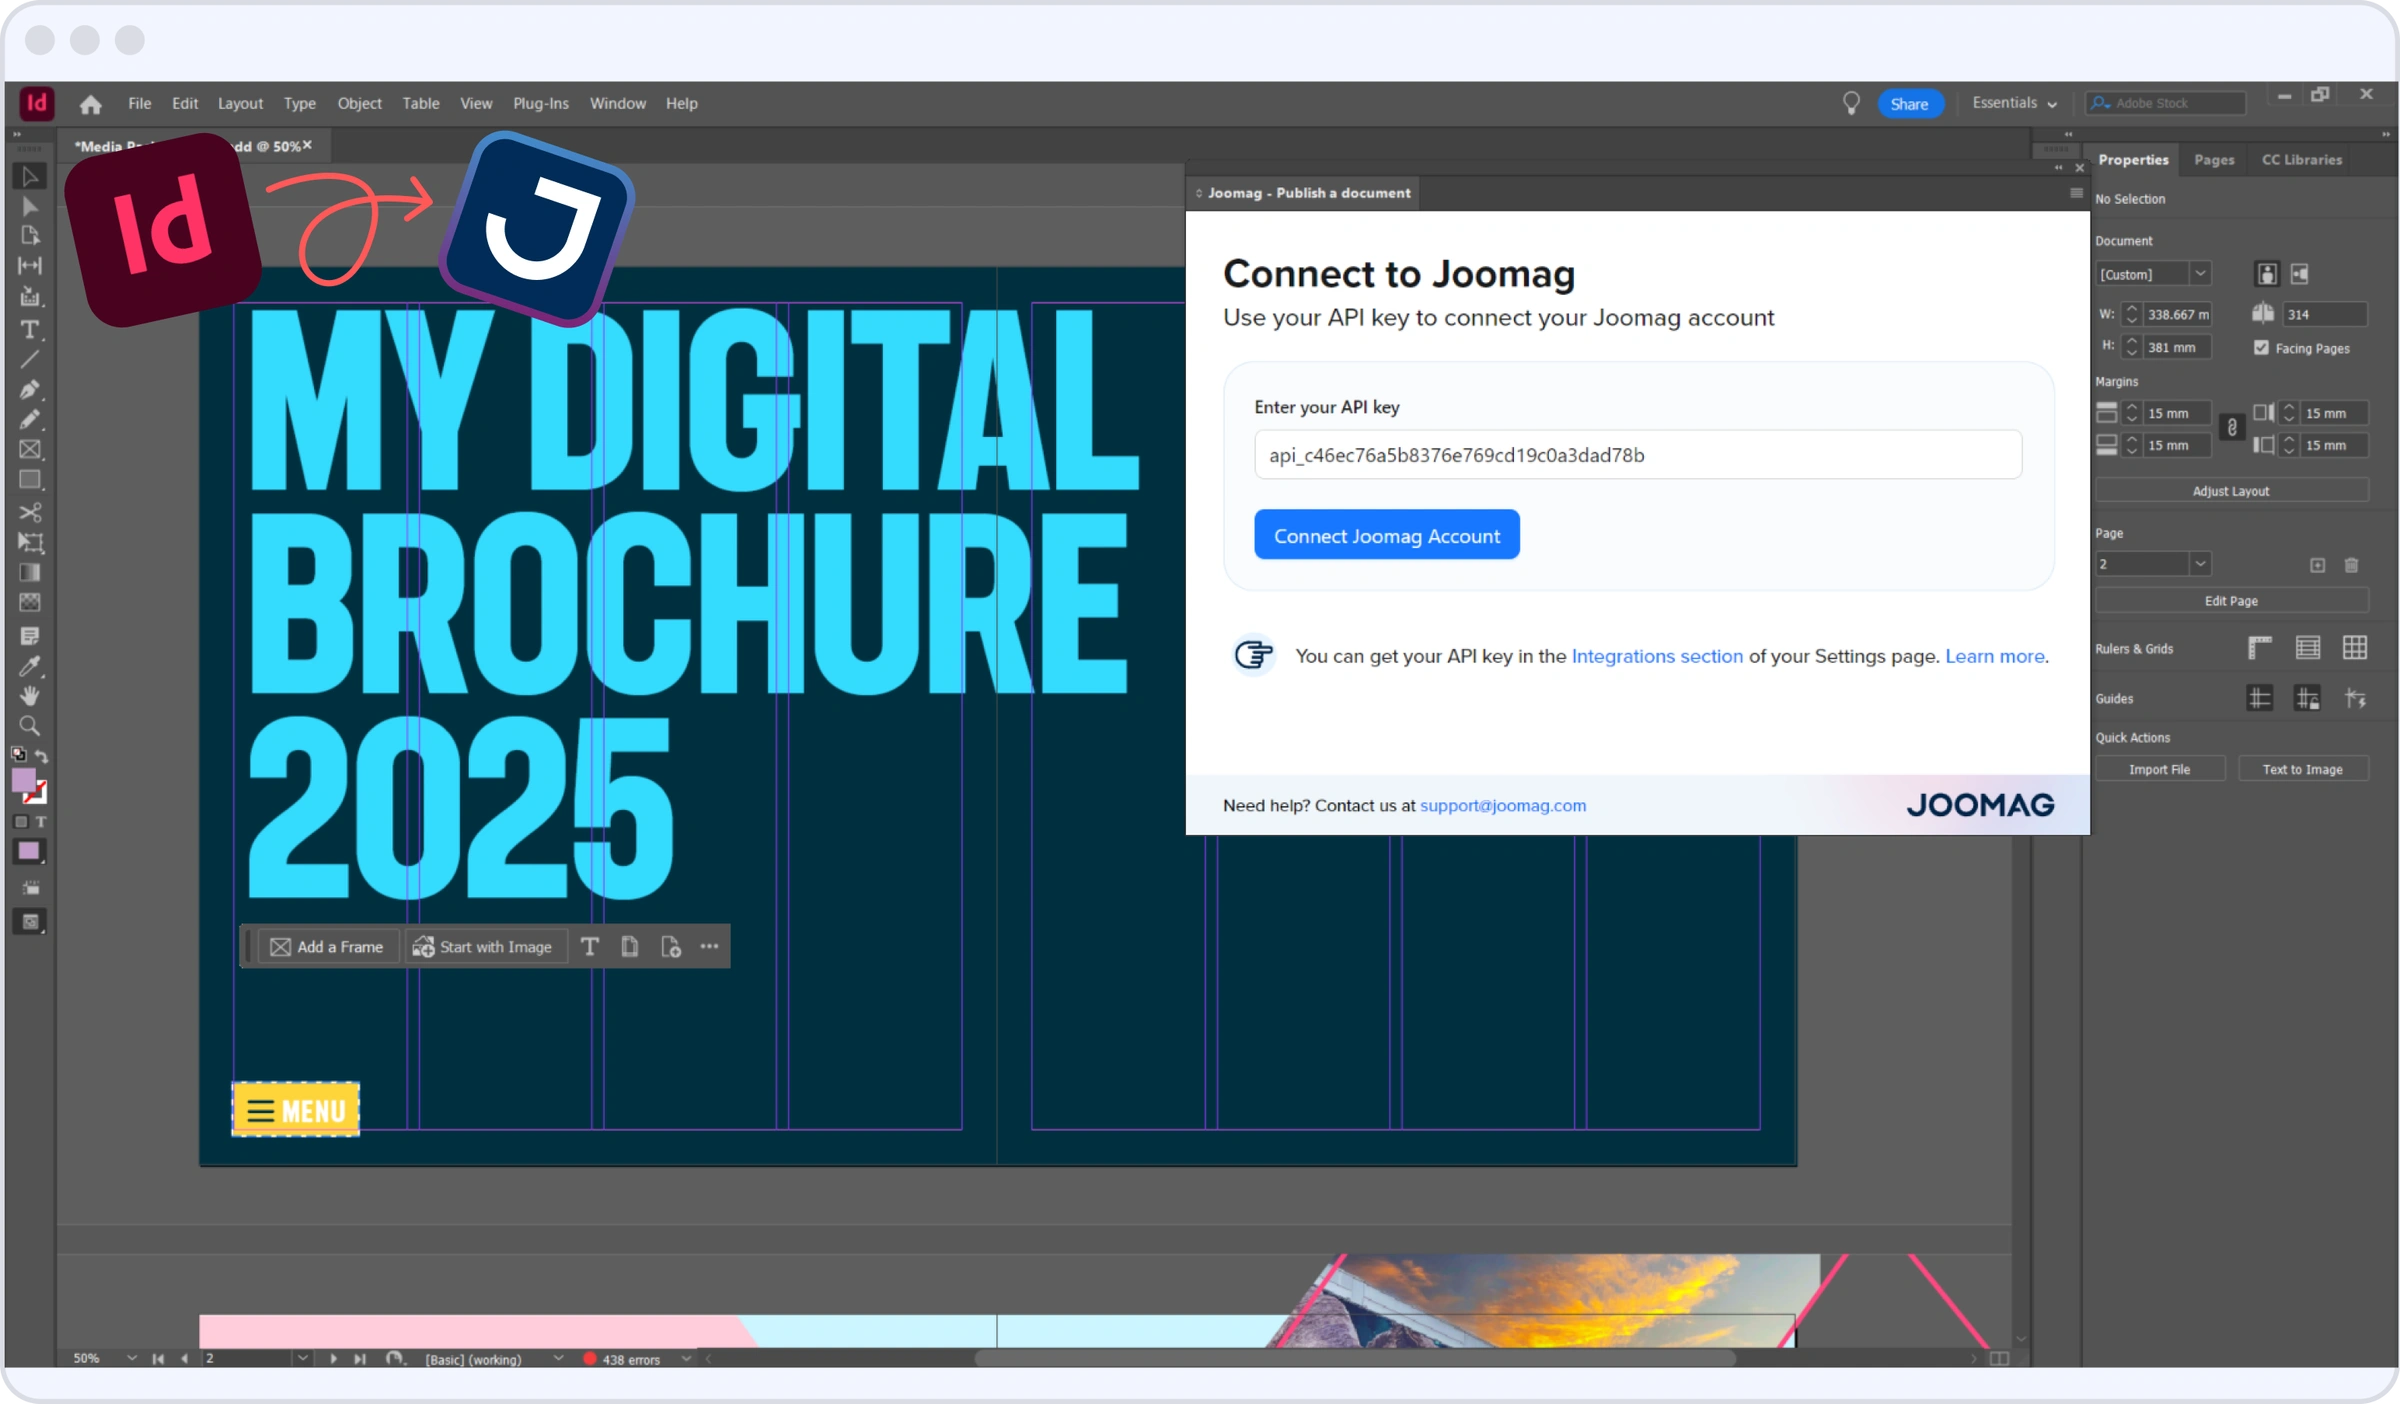Image resolution: width=2400 pixels, height=1404 pixels.
Task: Click Connect Joomag Account button
Action: coord(1387,535)
